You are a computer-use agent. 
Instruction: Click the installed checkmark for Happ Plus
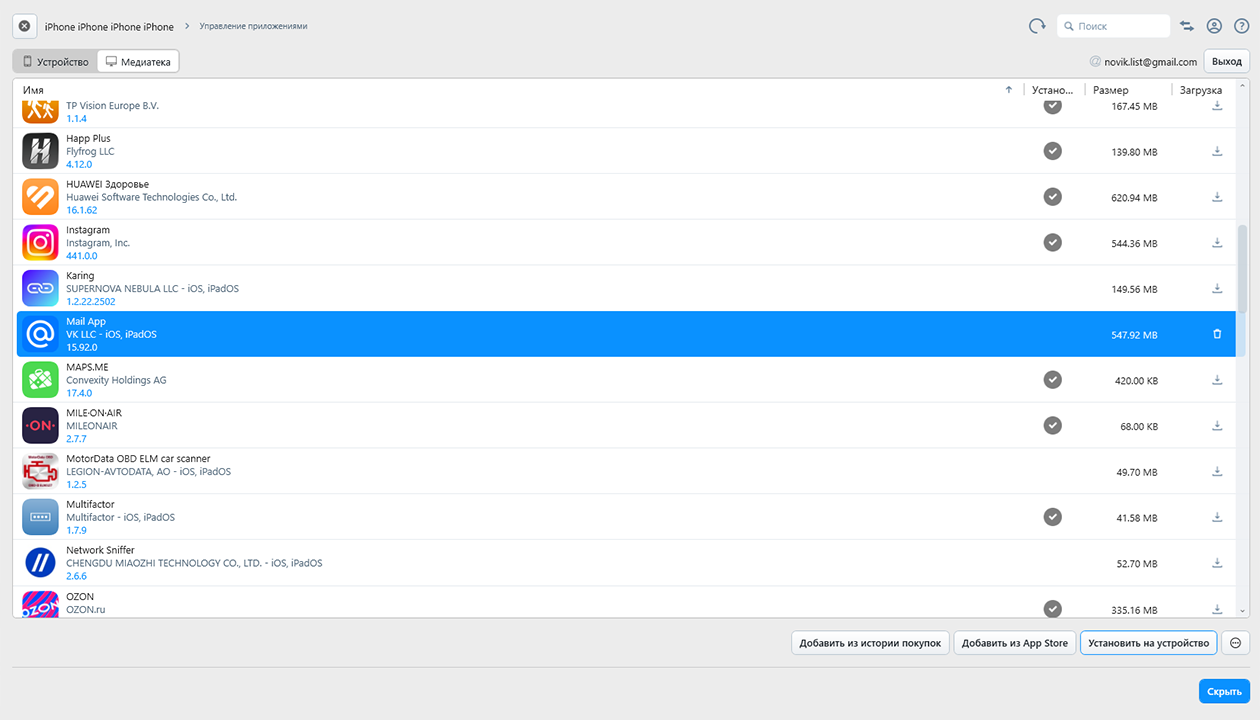(x=1052, y=151)
